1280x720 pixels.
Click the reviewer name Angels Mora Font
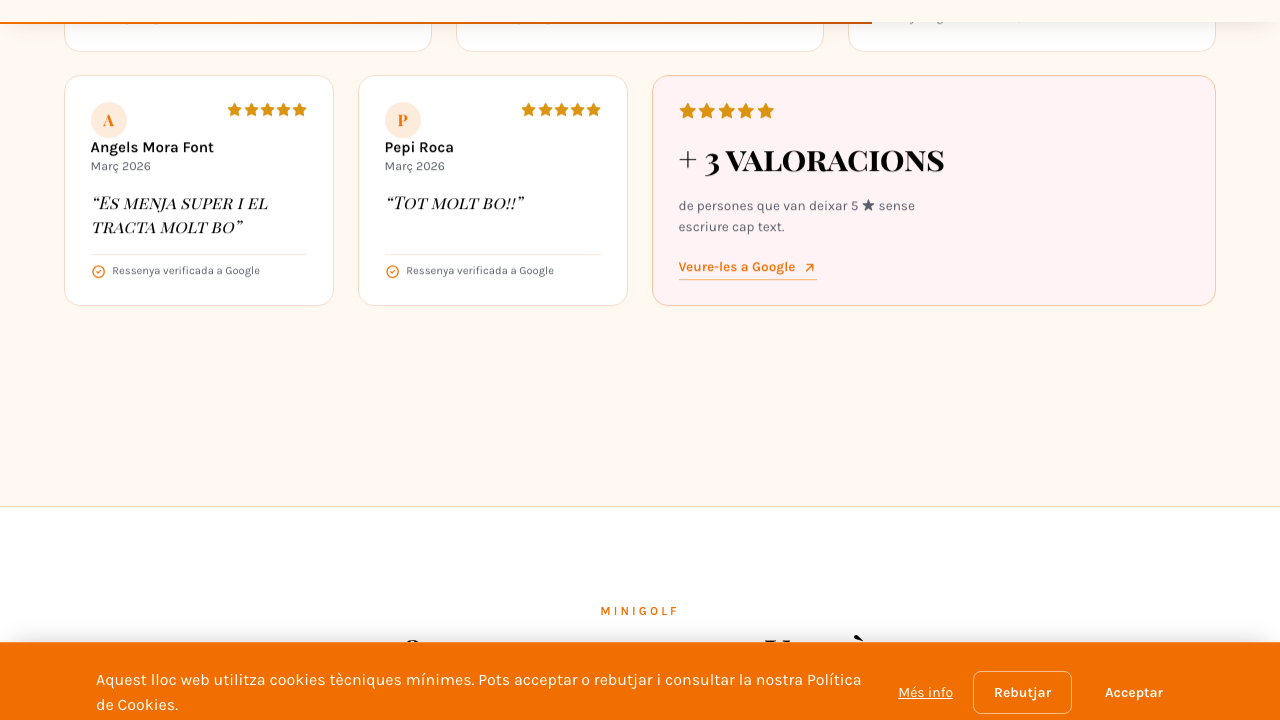152,147
